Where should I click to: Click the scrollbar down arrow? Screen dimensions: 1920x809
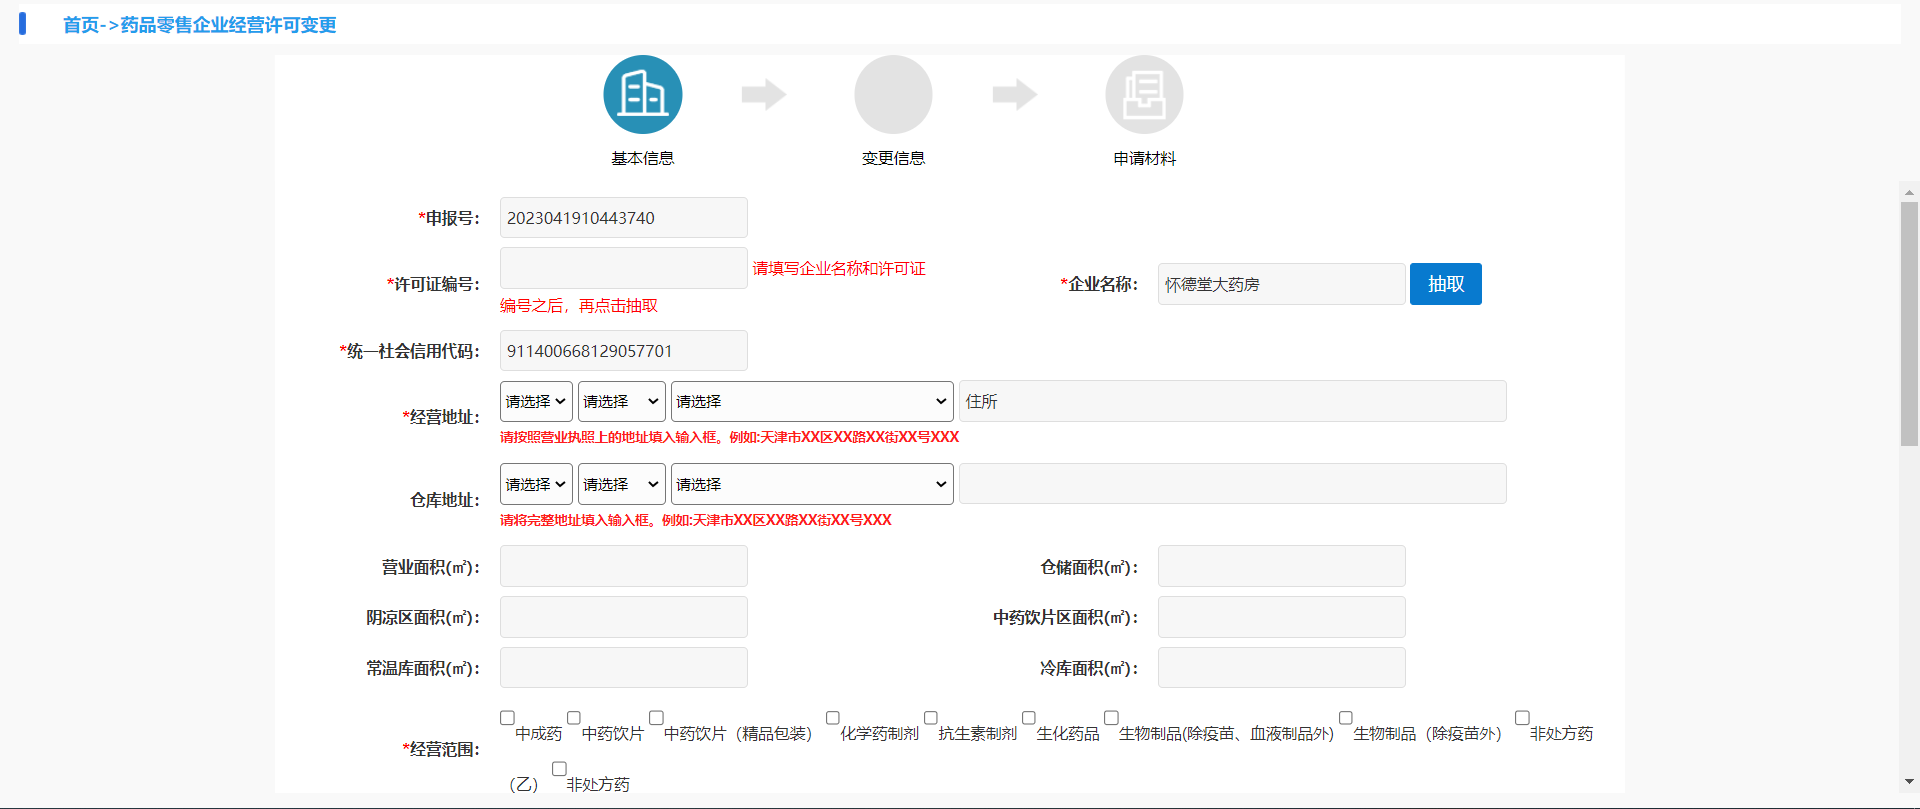click(1909, 781)
